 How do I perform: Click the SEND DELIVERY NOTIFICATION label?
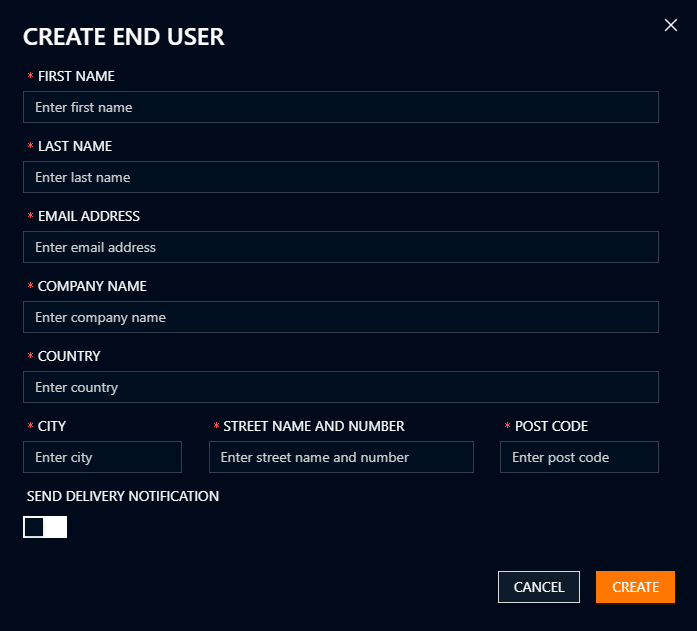pyautogui.click(x=123, y=496)
